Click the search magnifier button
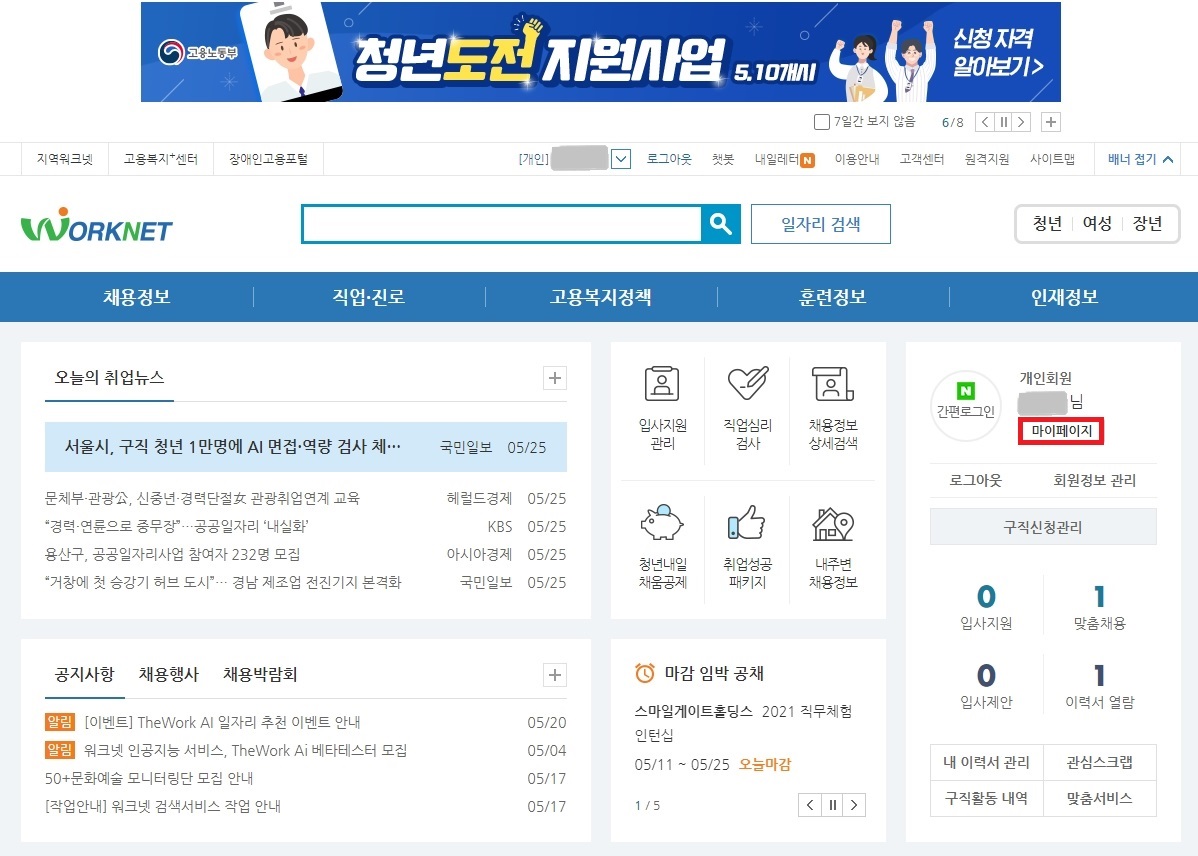This screenshot has width=1198, height=856. (x=720, y=224)
